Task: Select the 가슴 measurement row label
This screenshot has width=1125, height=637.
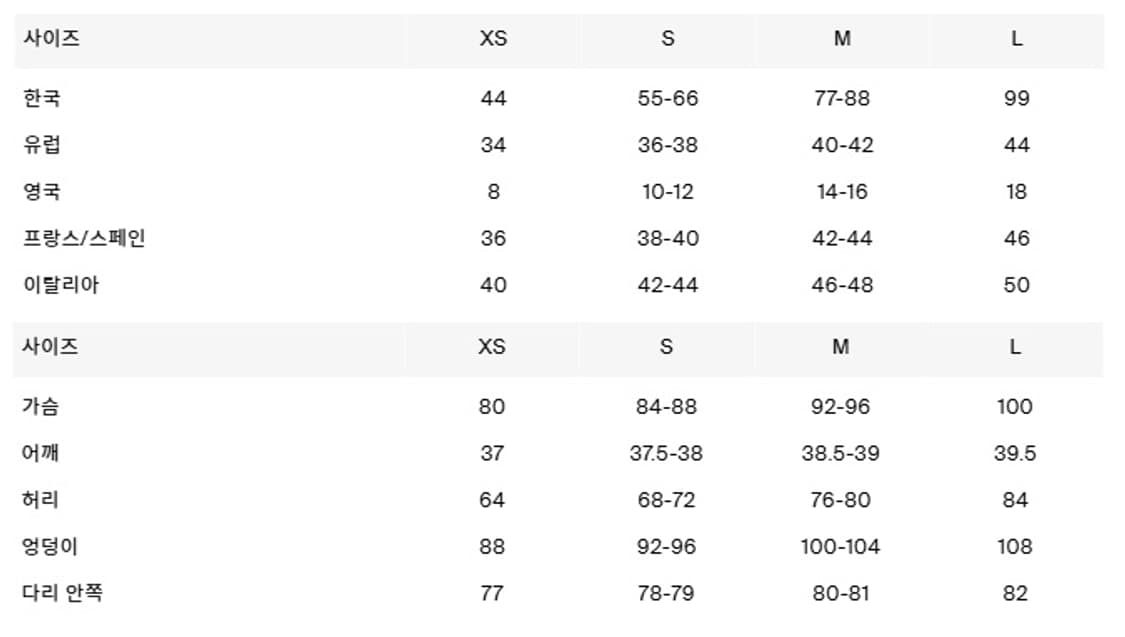Action: pos(41,406)
